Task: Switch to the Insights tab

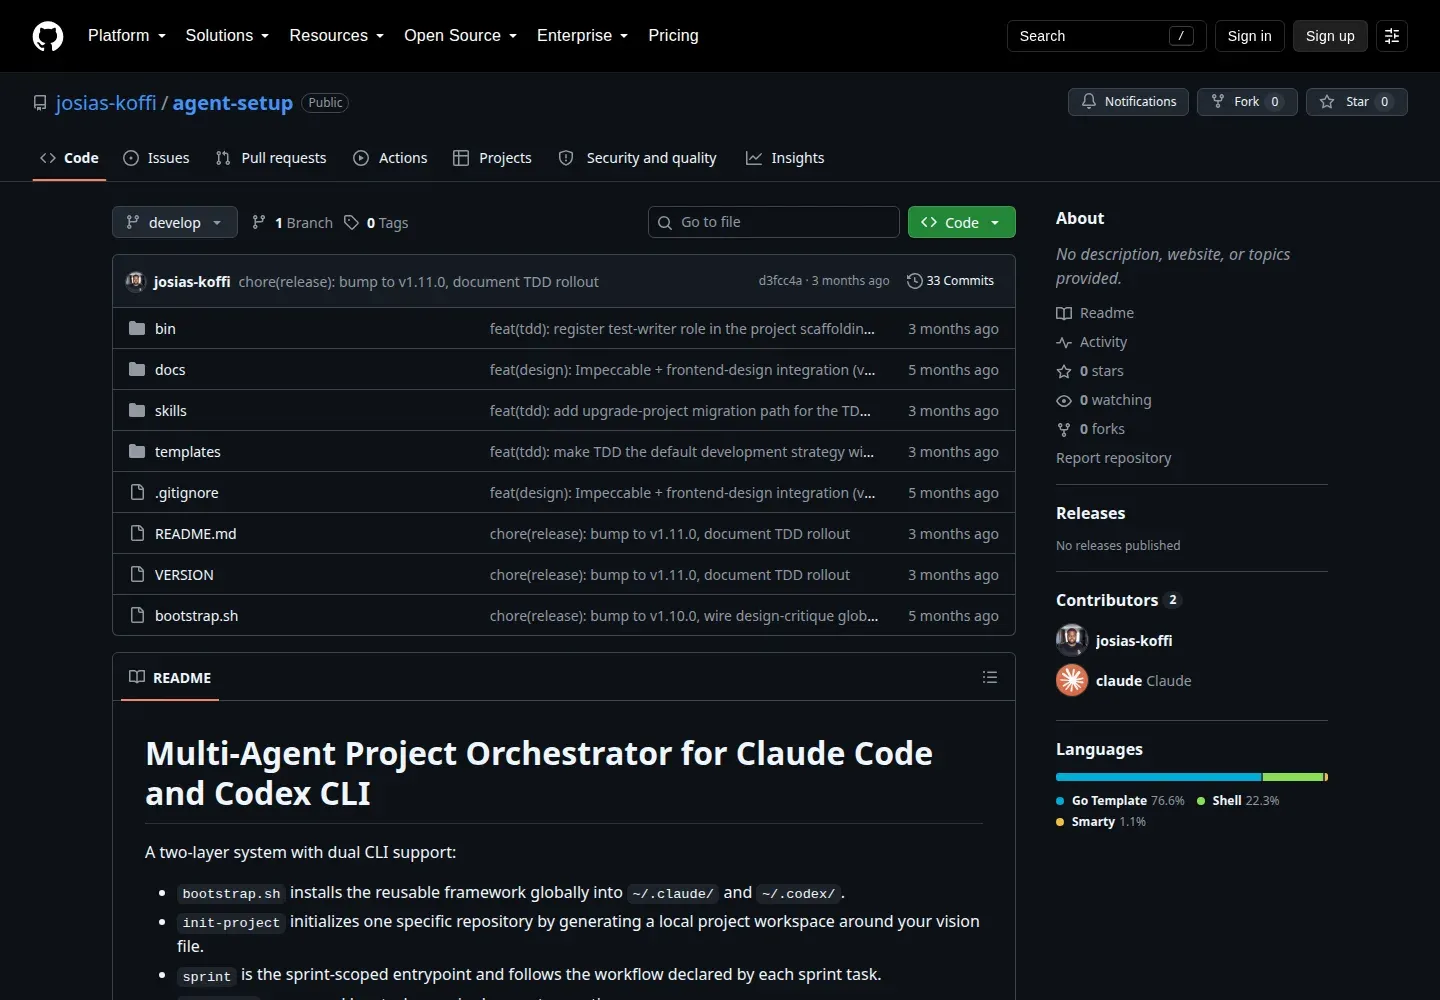Action: (785, 158)
